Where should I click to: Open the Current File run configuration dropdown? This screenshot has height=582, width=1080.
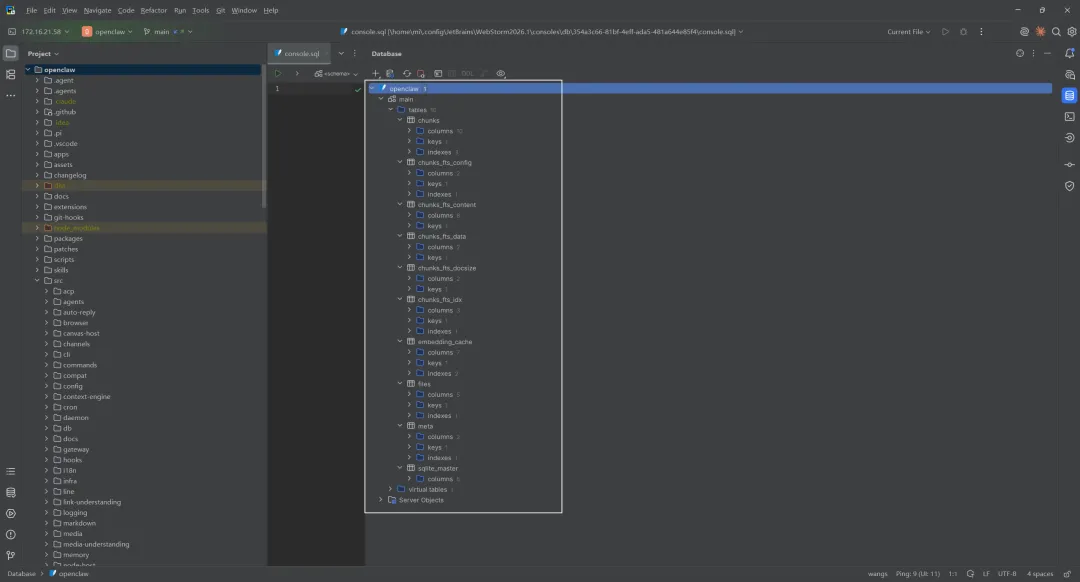[x=908, y=32]
